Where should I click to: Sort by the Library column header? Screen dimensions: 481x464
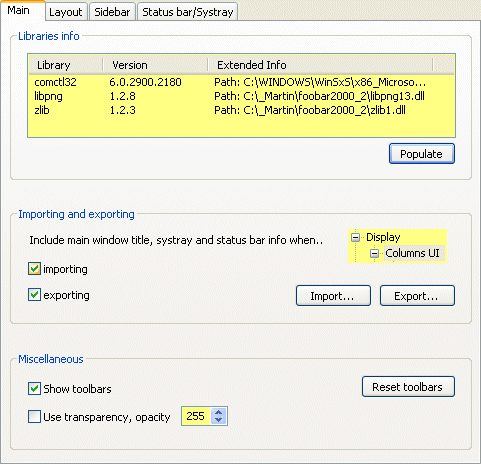pyautogui.click(x=66, y=65)
